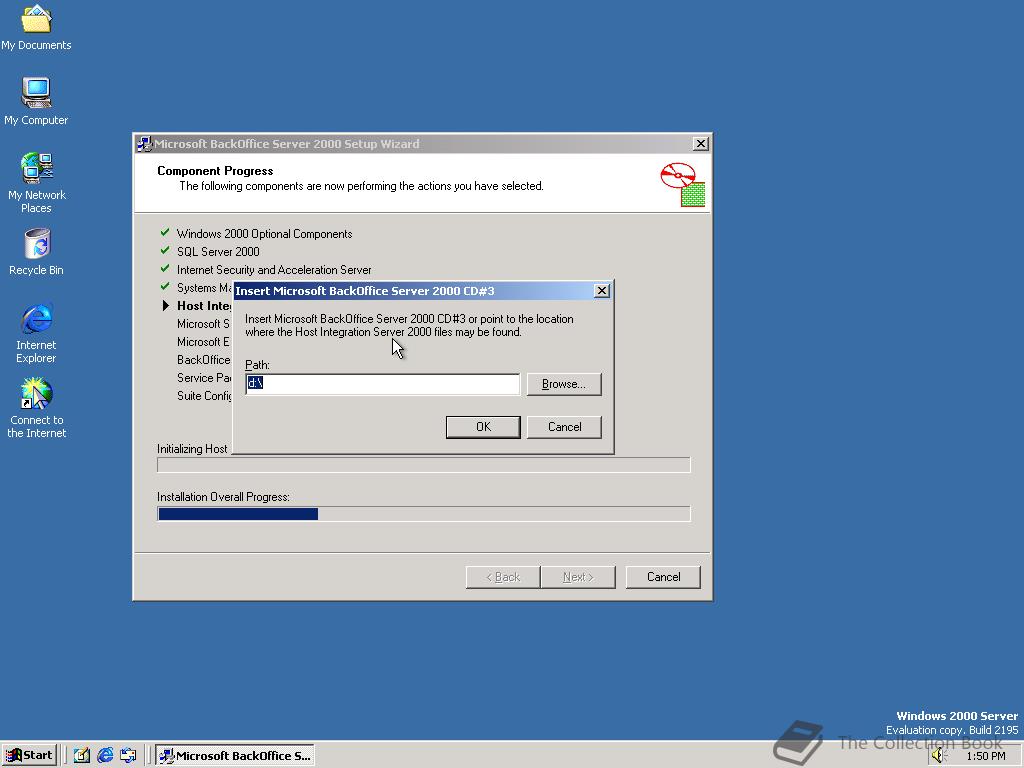Click the Next button in Setup Wizard
This screenshot has height=768, width=1024.
577,577
